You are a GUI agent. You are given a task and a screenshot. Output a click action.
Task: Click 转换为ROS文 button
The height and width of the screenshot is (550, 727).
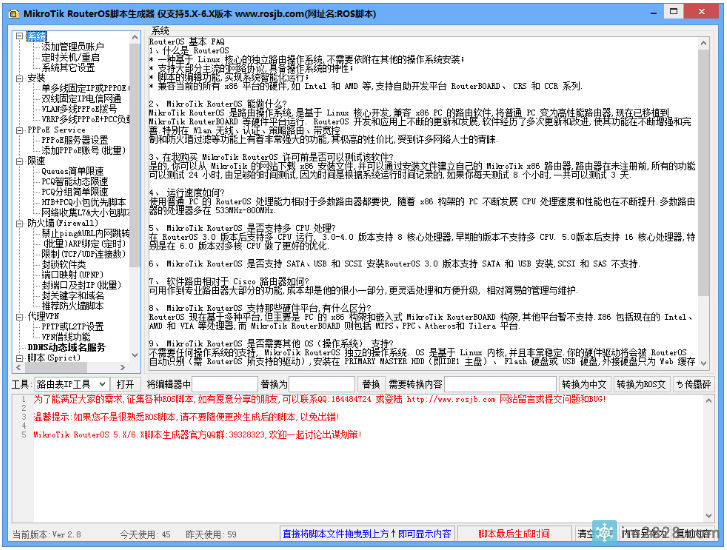(641, 384)
